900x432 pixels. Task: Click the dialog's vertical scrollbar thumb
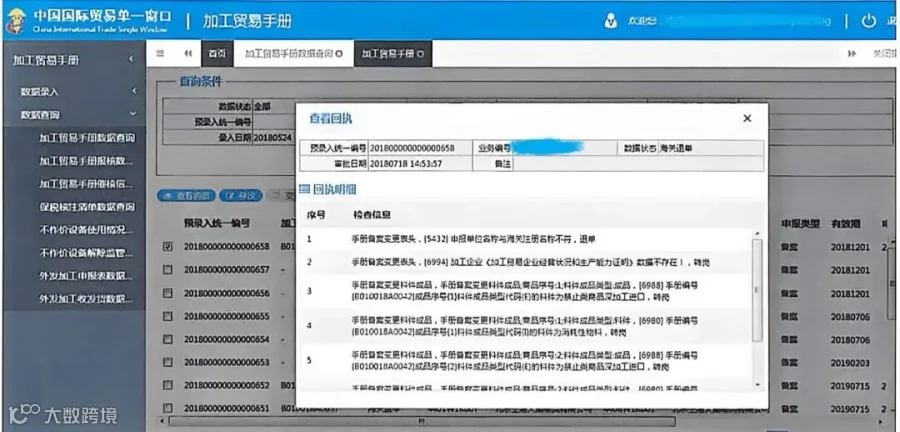pos(758,290)
